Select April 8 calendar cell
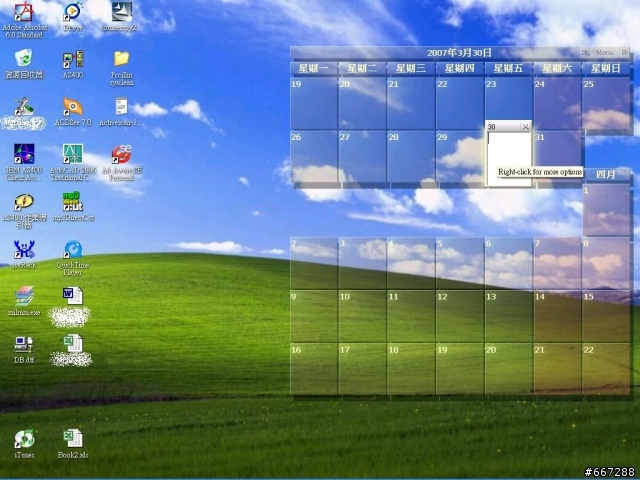The image size is (640, 480). tap(606, 263)
